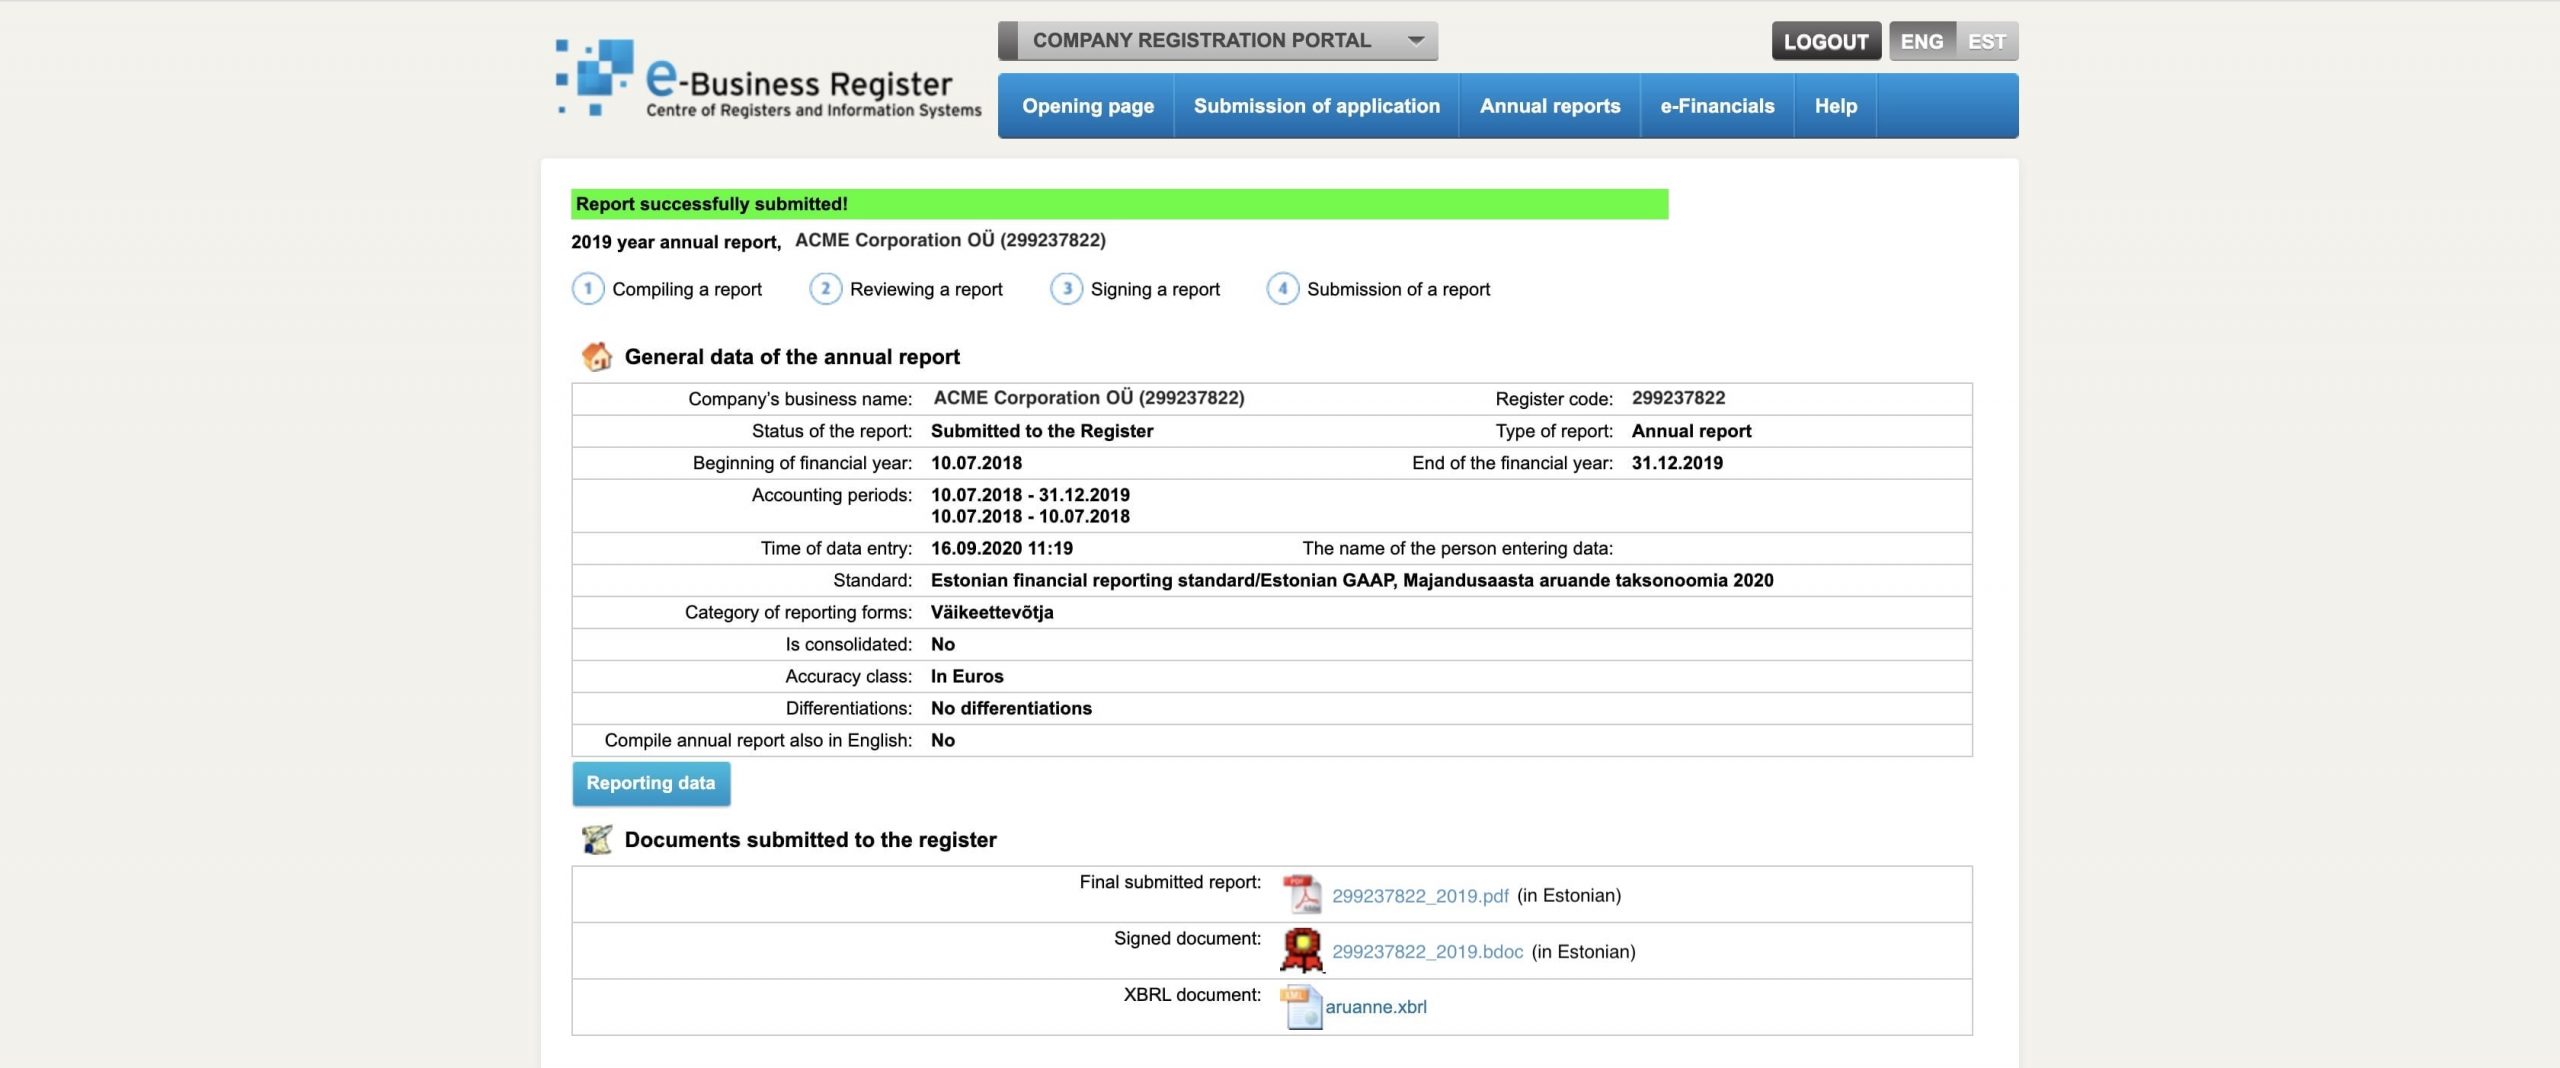Go to Reviewing a report step

925,289
